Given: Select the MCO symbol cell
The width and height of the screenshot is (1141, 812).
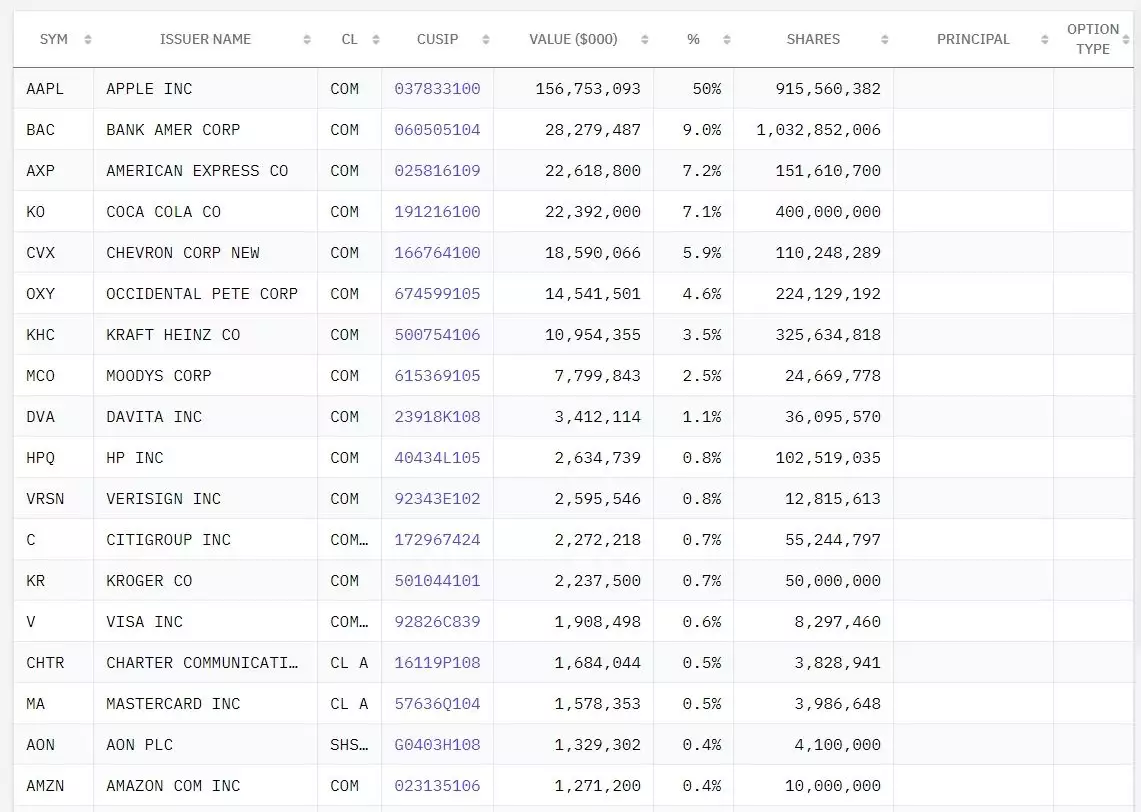Looking at the screenshot, I should click(53, 375).
